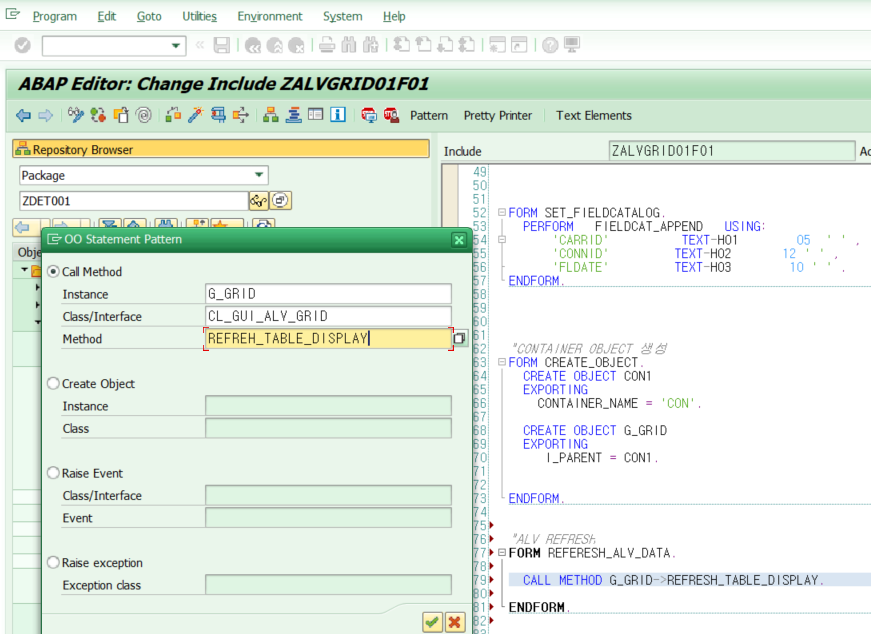Image resolution: width=871 pixels, height=634 pixels.
Task: Click the Print icon
Action: pos(327,45)
